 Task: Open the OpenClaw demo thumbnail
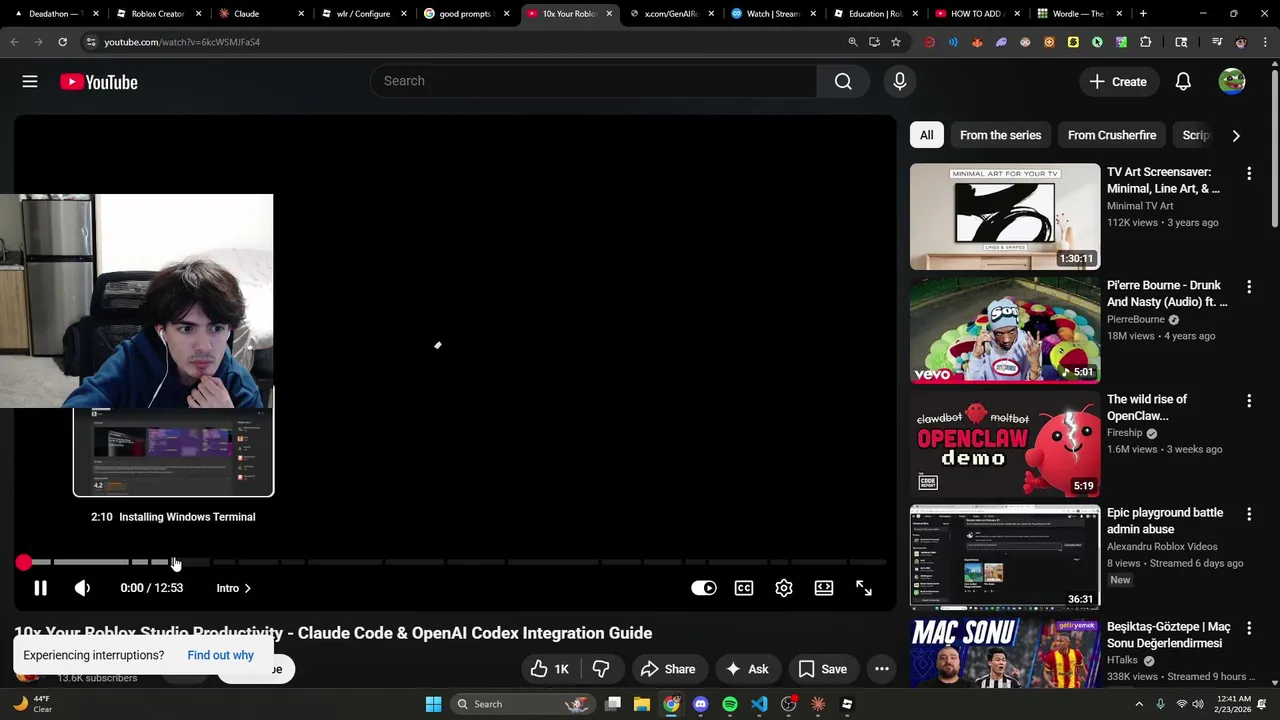1005,444
